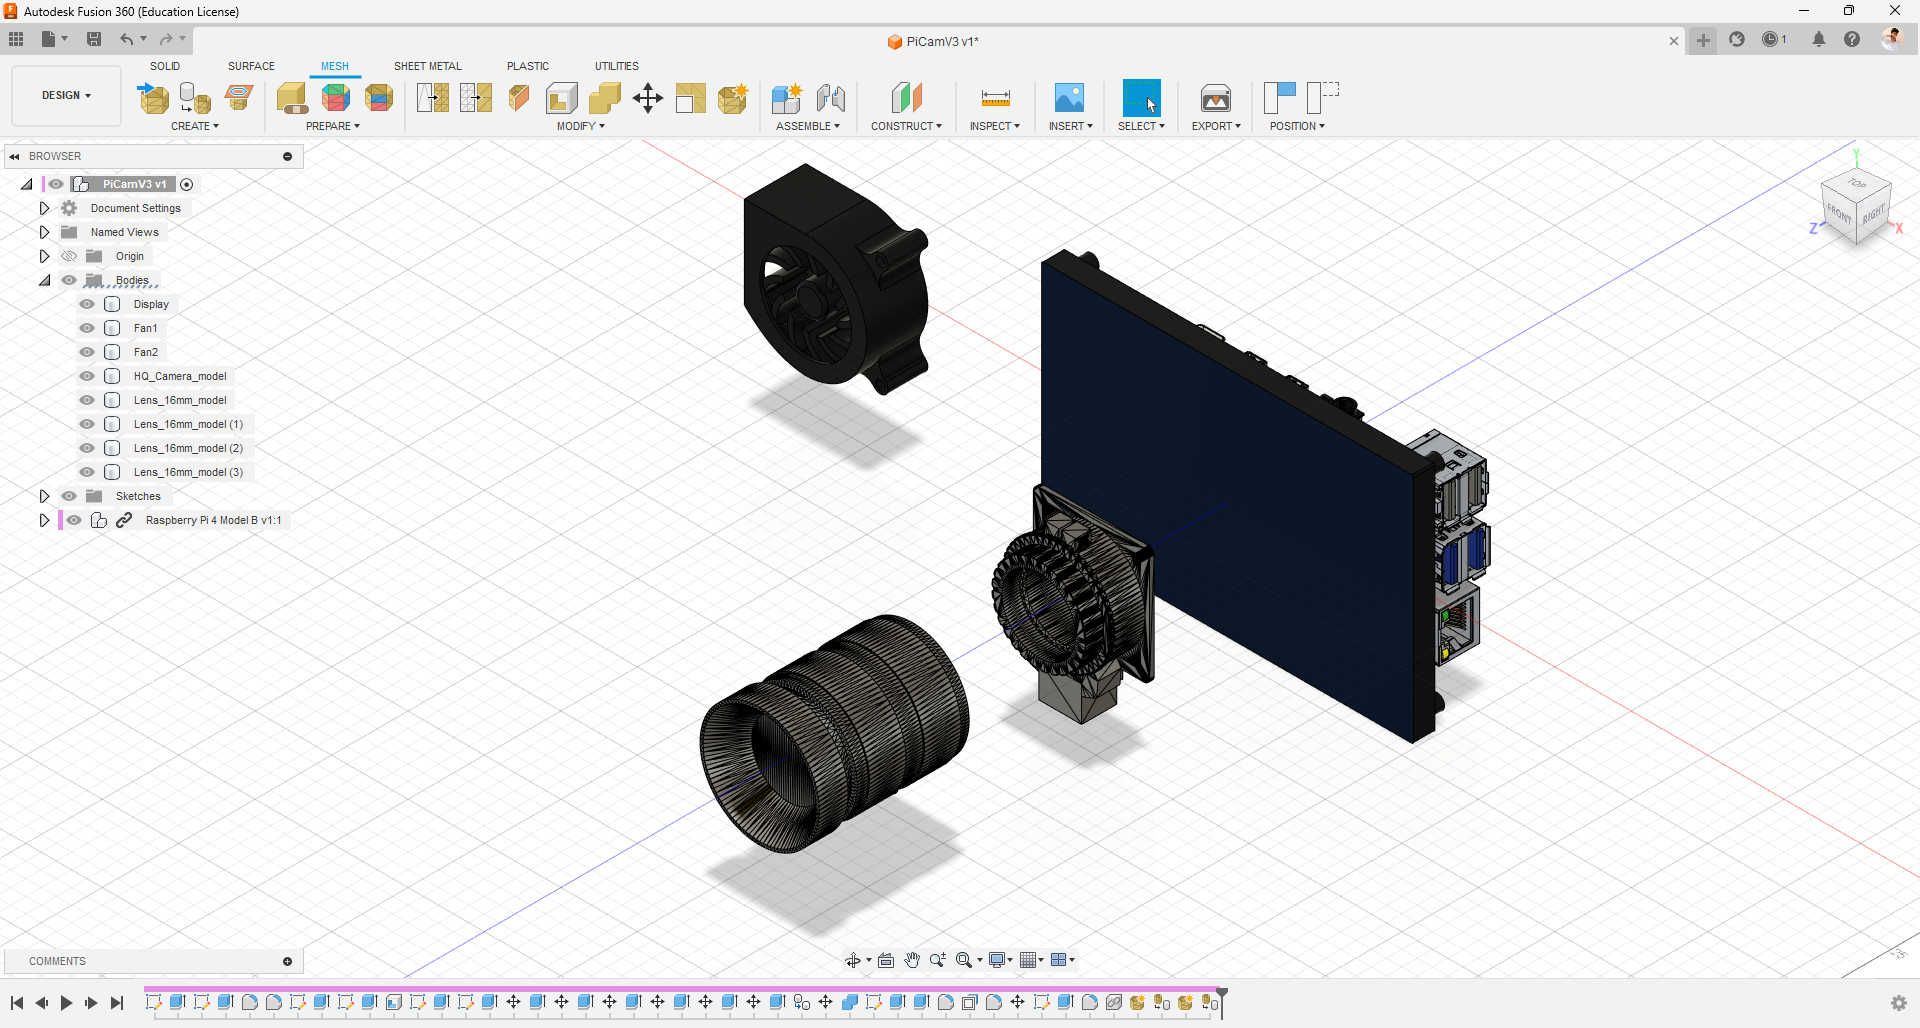Open the MODIFY dropdown menu

(x=581, y=126)
